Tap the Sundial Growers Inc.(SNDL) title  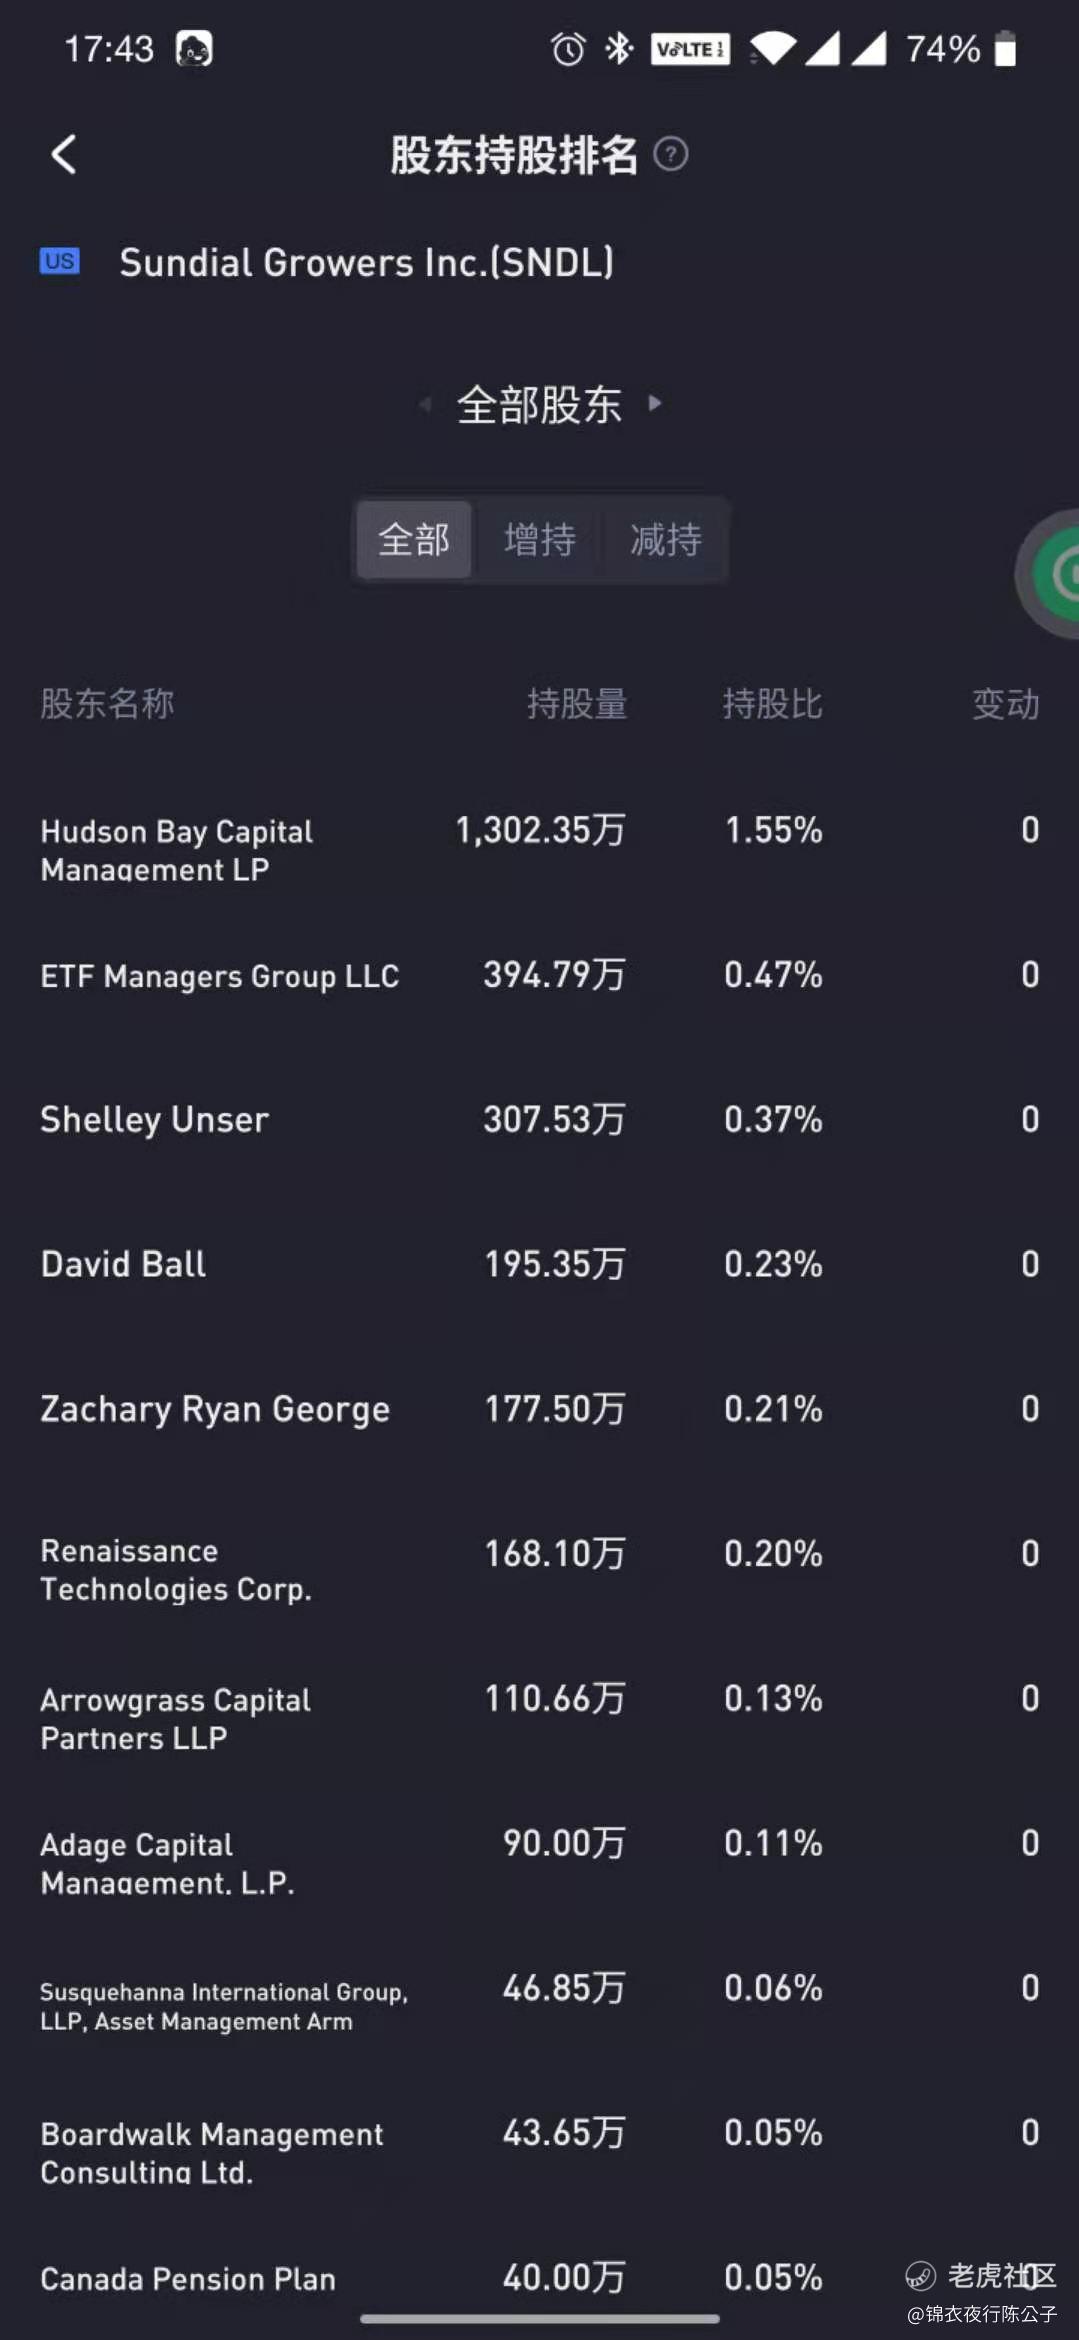tap(367, 262)
